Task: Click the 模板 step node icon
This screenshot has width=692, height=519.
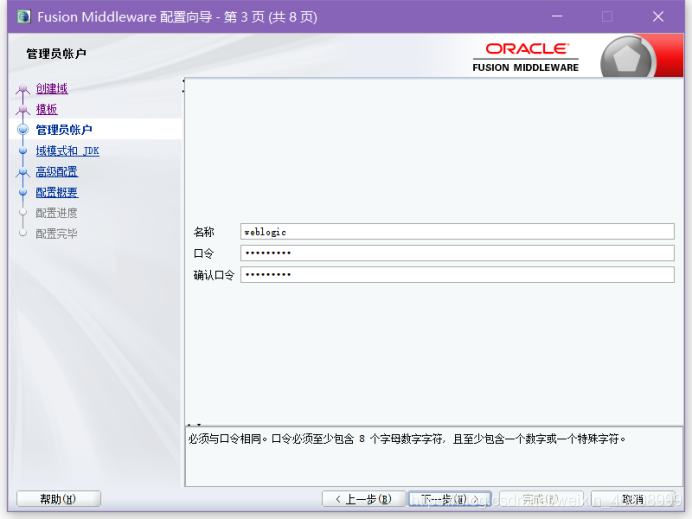Action: [23, 109]
